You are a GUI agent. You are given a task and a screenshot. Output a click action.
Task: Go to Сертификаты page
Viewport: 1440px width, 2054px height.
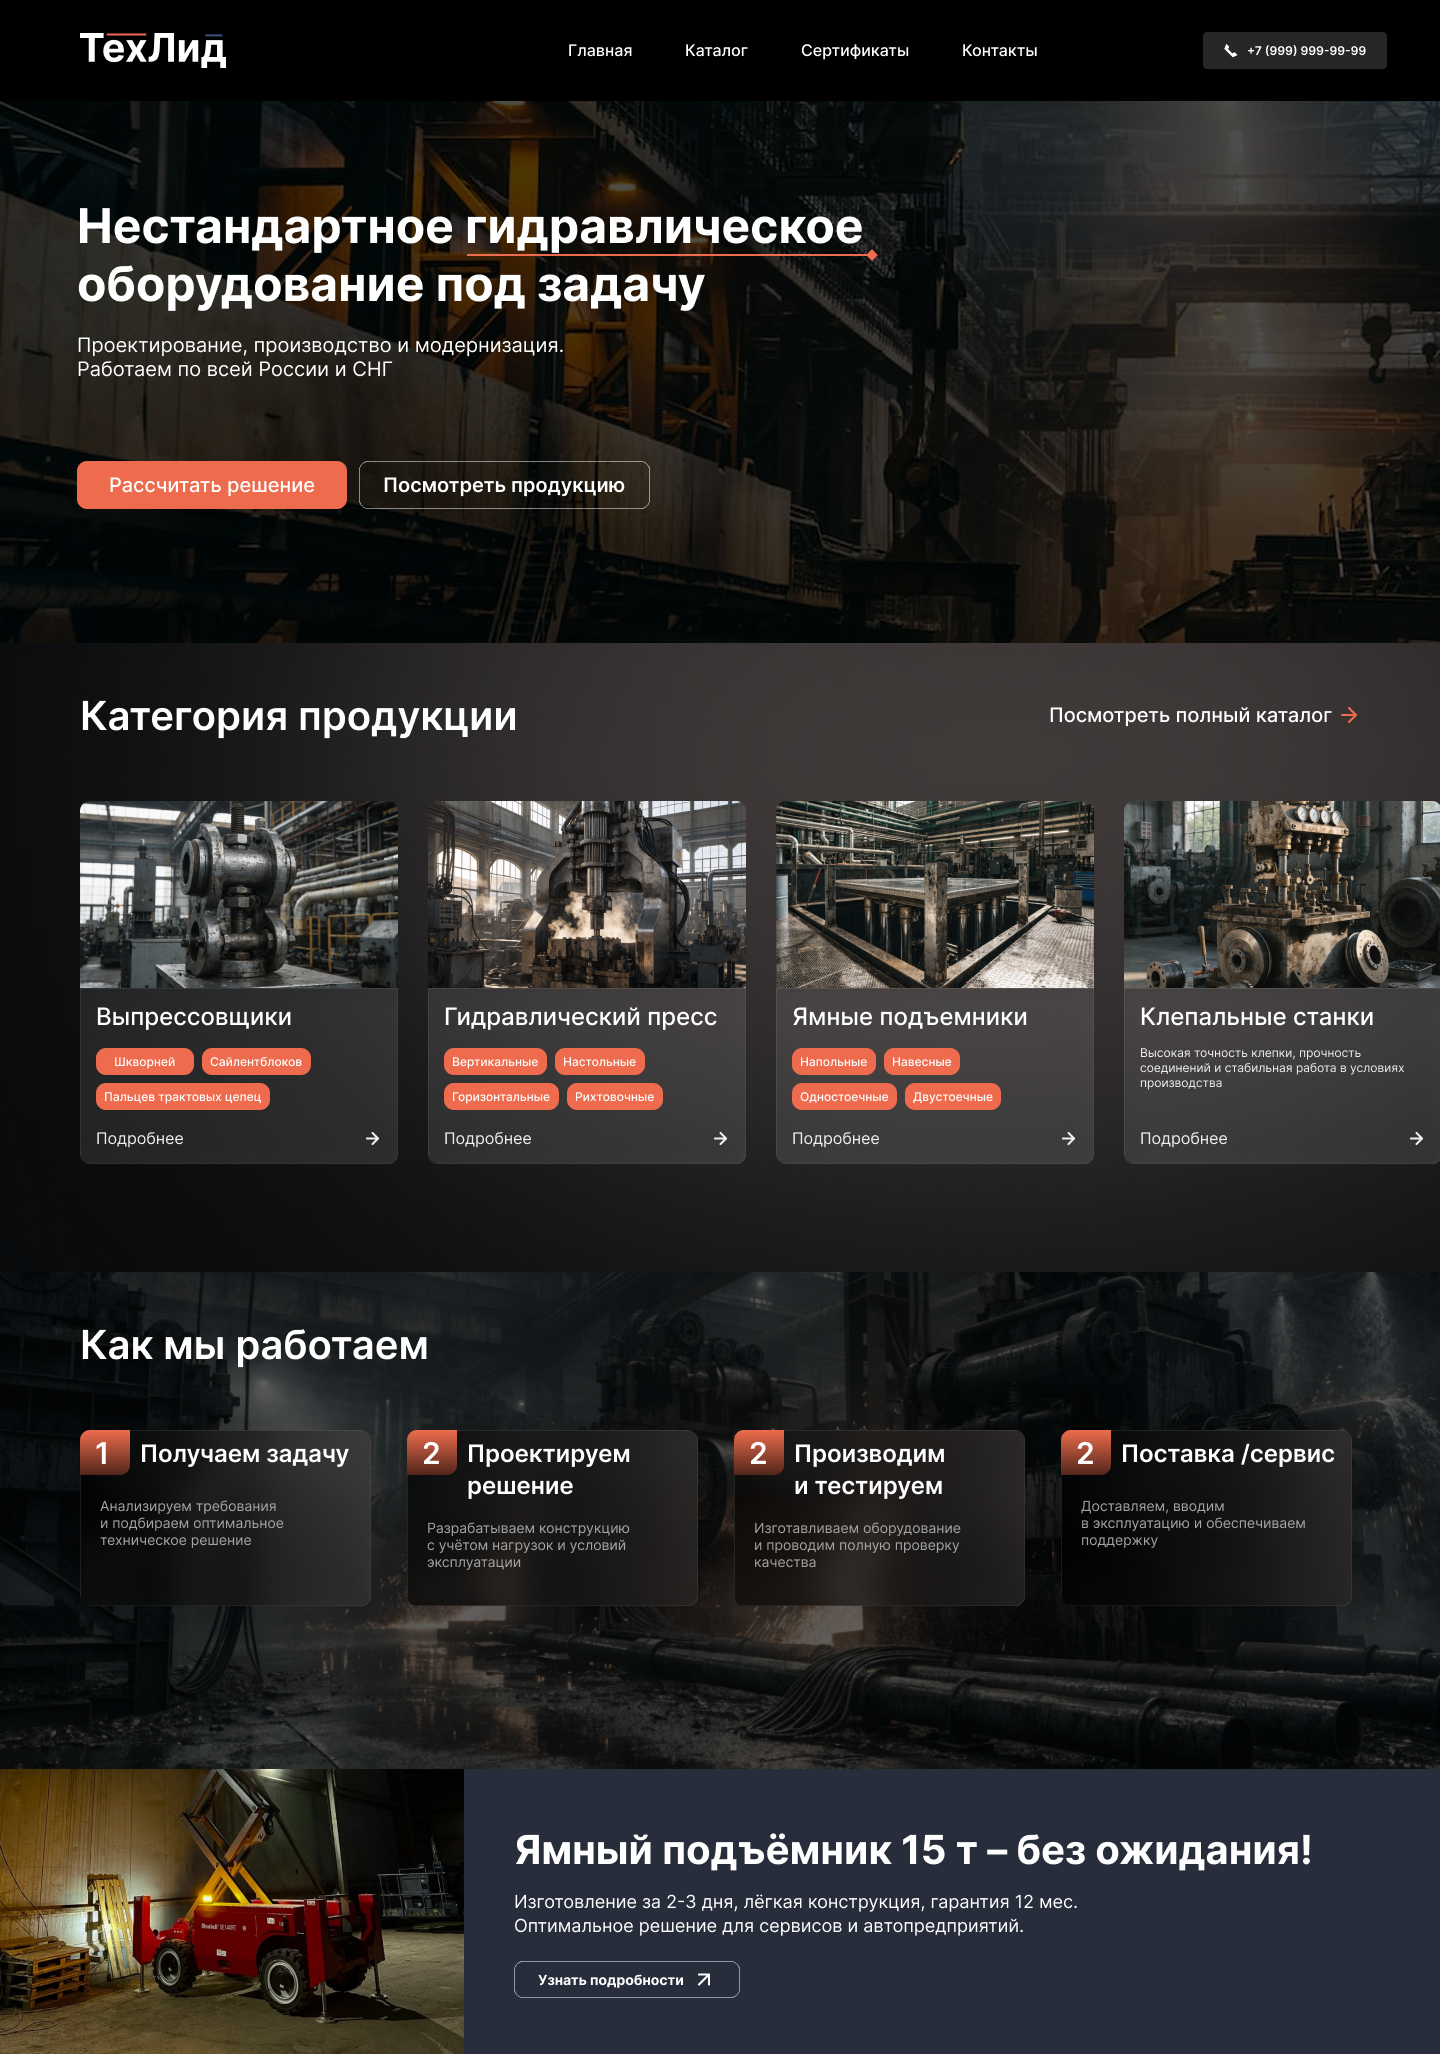pos(854,51)
